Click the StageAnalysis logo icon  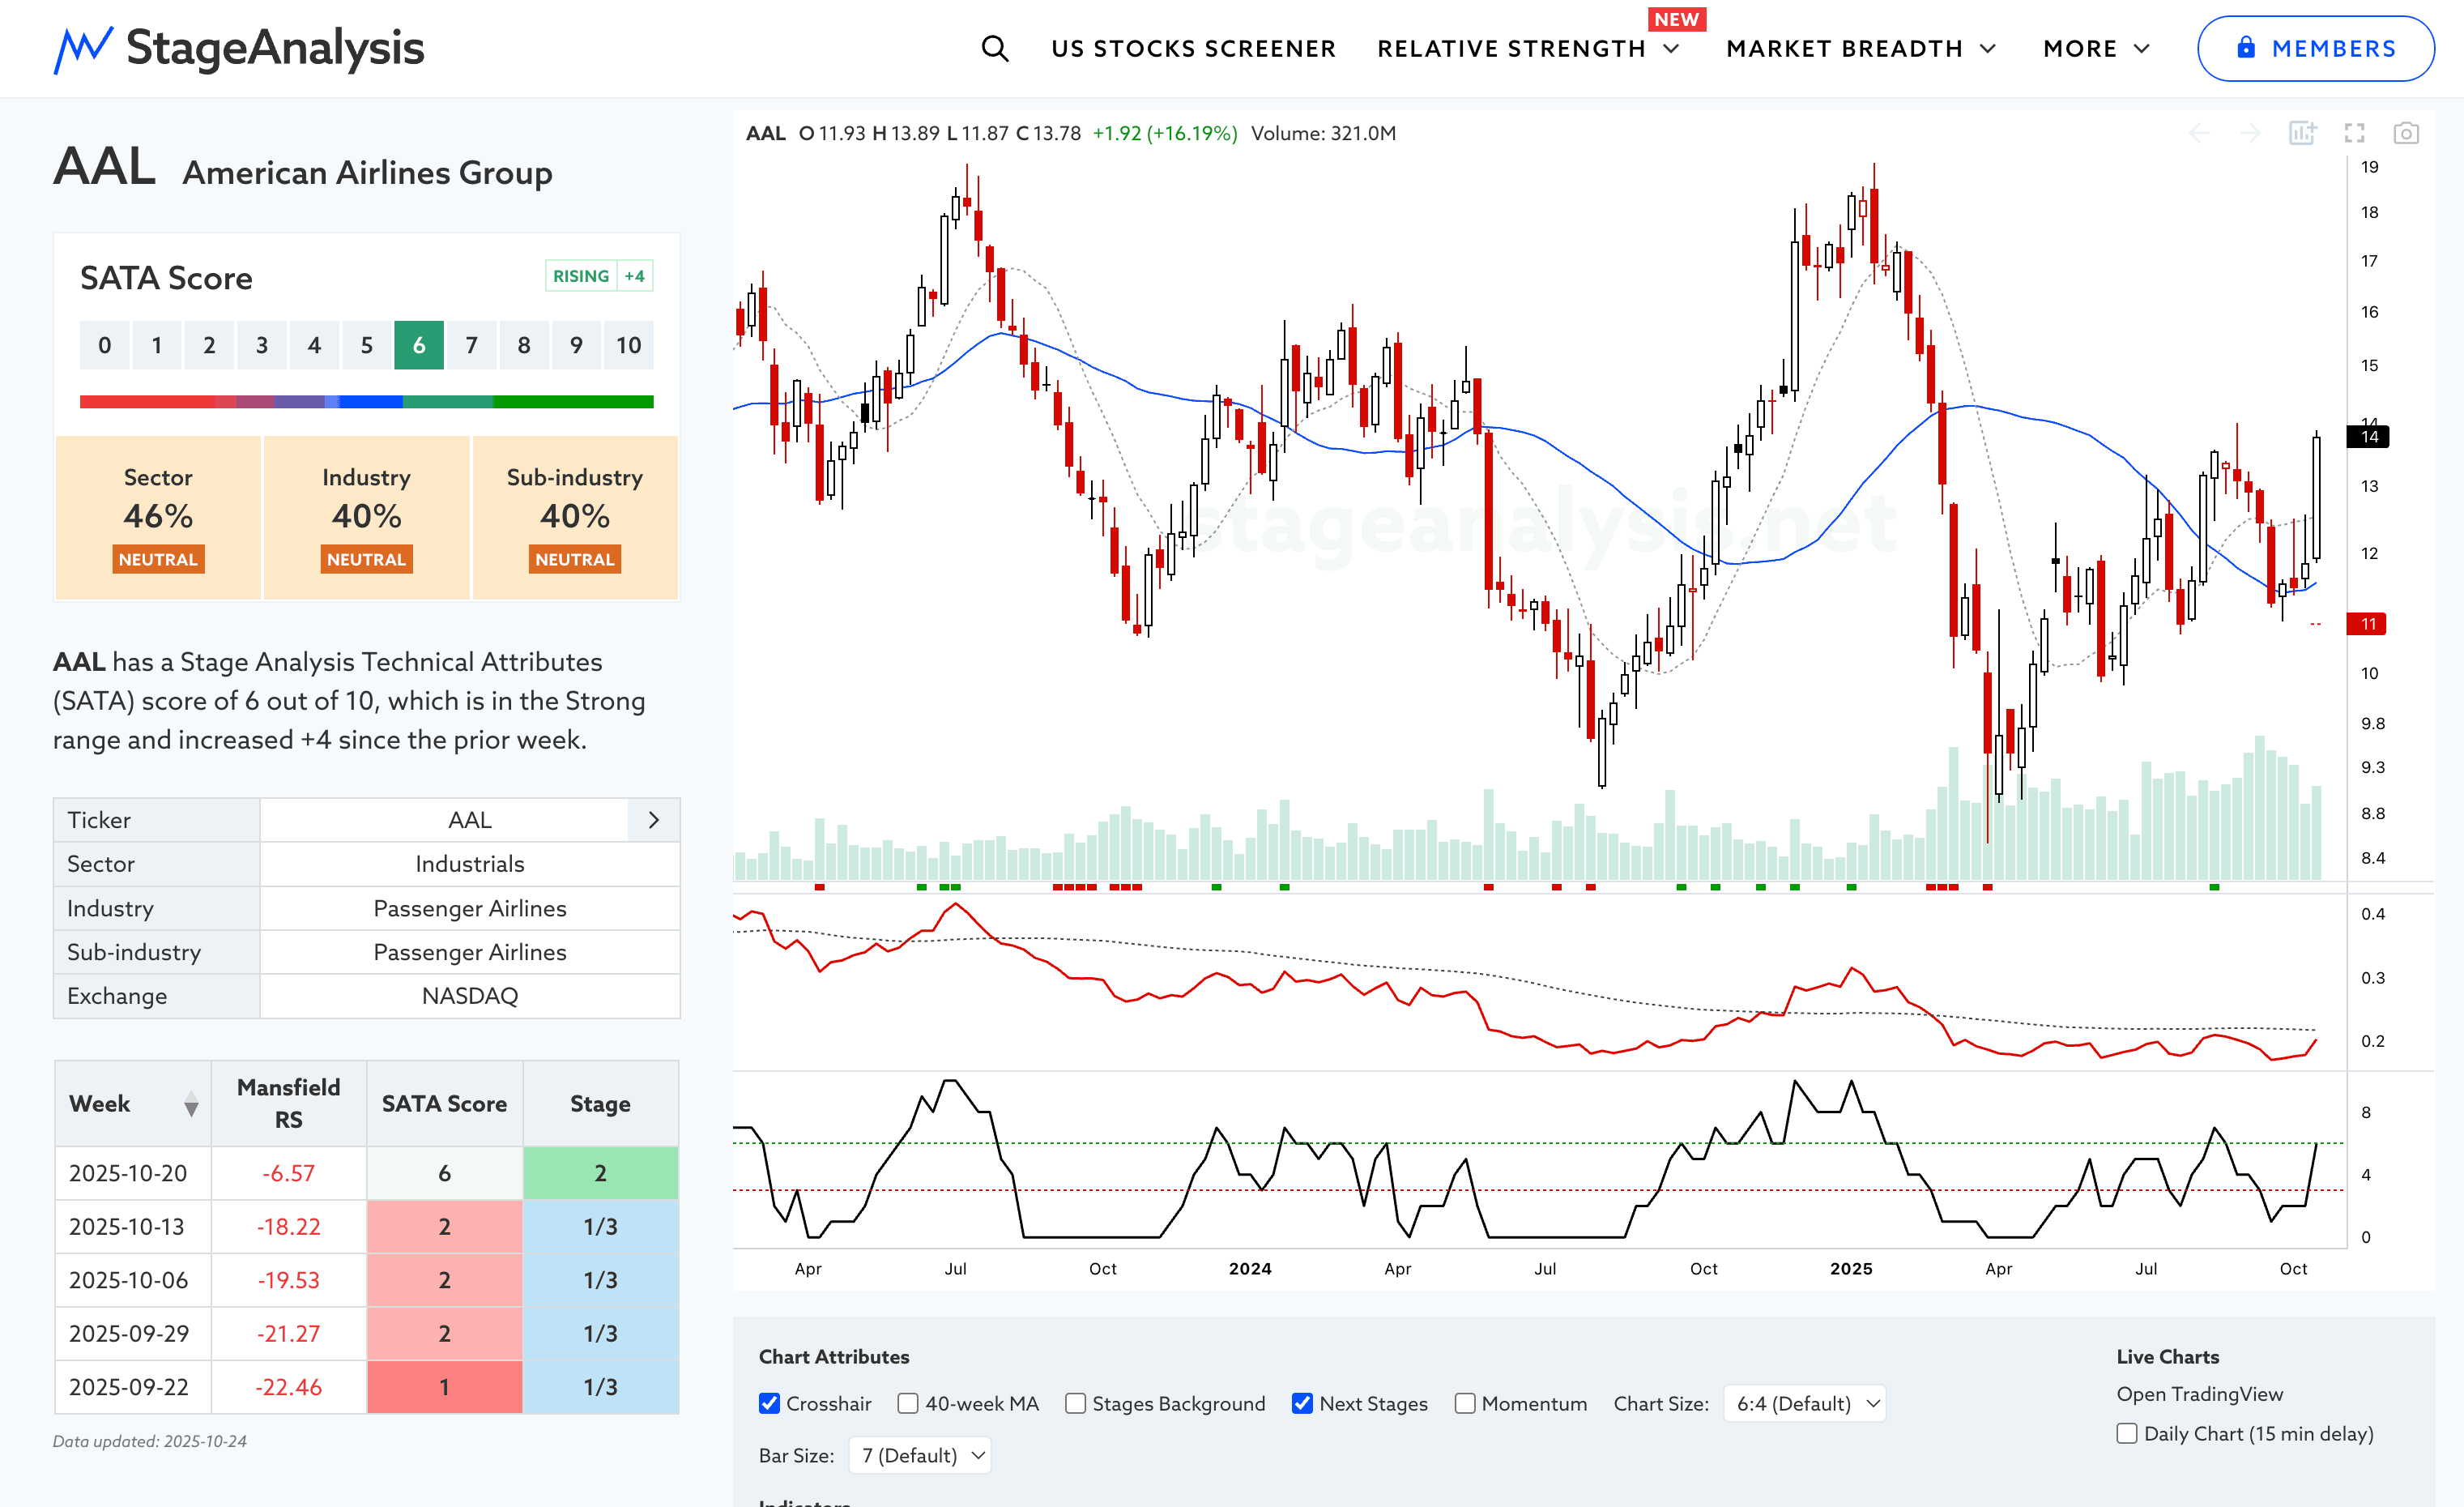click(83, 48)
